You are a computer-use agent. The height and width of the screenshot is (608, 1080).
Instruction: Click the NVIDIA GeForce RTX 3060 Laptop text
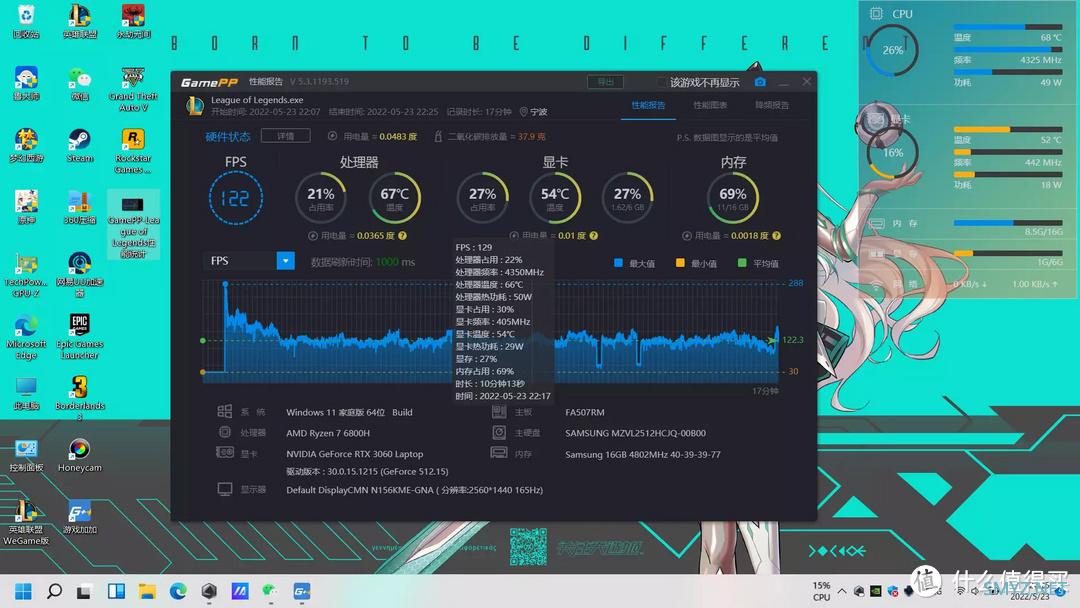355,454
